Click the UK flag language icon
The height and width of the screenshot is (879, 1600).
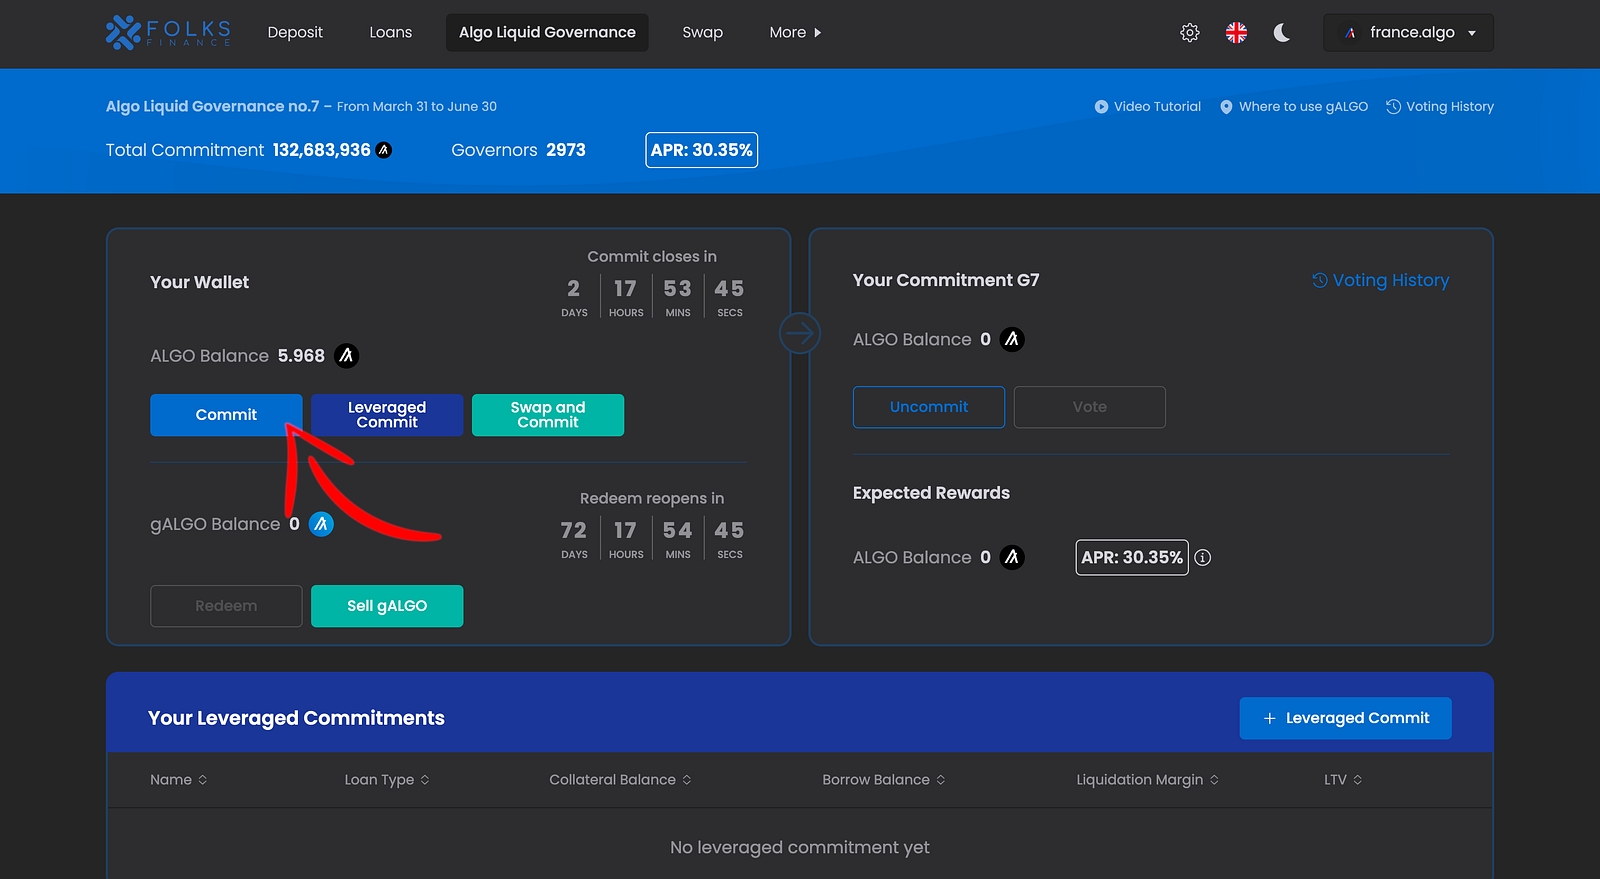pos(1236,33)
